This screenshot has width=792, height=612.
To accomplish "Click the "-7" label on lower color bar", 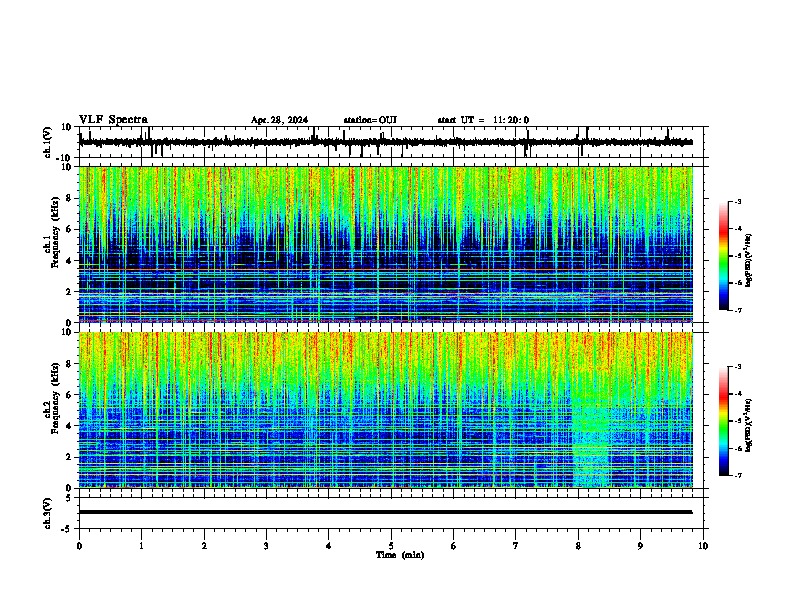I will tap(738, 475).
